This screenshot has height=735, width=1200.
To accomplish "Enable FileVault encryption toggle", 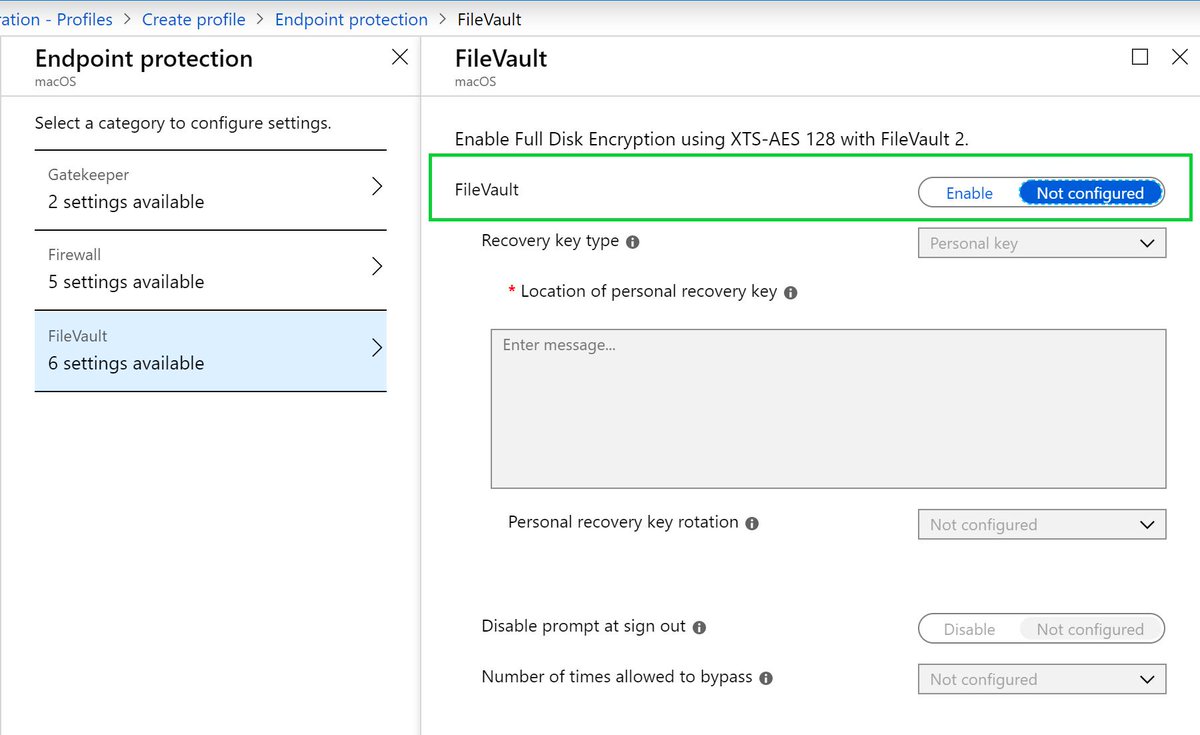I will [x=968, y=192].
